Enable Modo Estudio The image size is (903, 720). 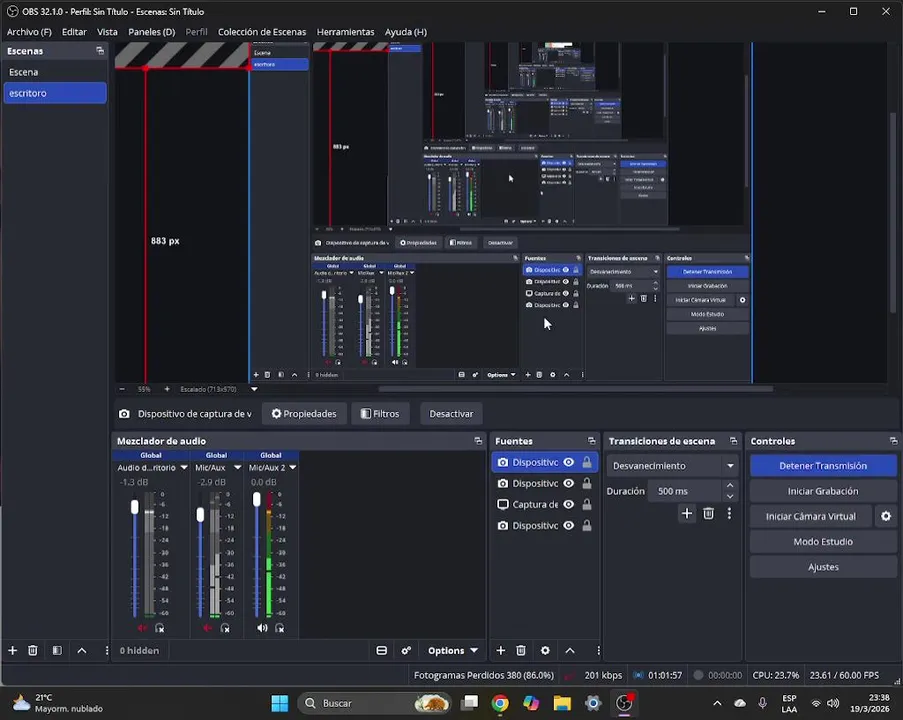pyautogui.click(x=823, y=541)
